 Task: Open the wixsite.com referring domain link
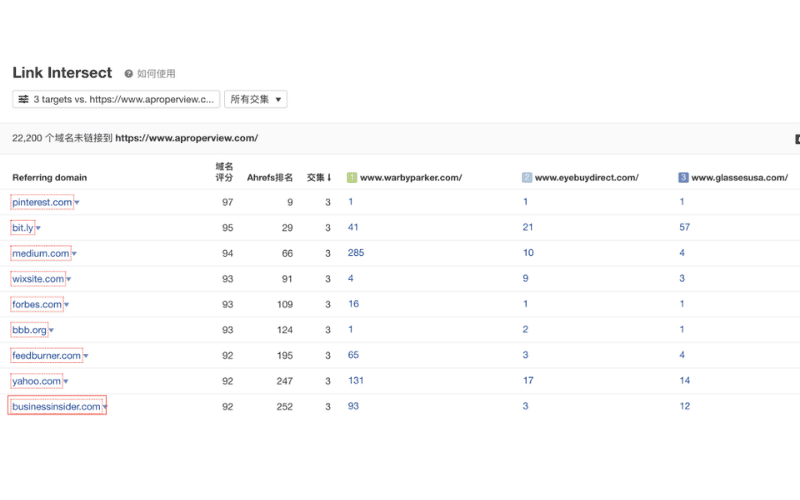coord(38,279)
